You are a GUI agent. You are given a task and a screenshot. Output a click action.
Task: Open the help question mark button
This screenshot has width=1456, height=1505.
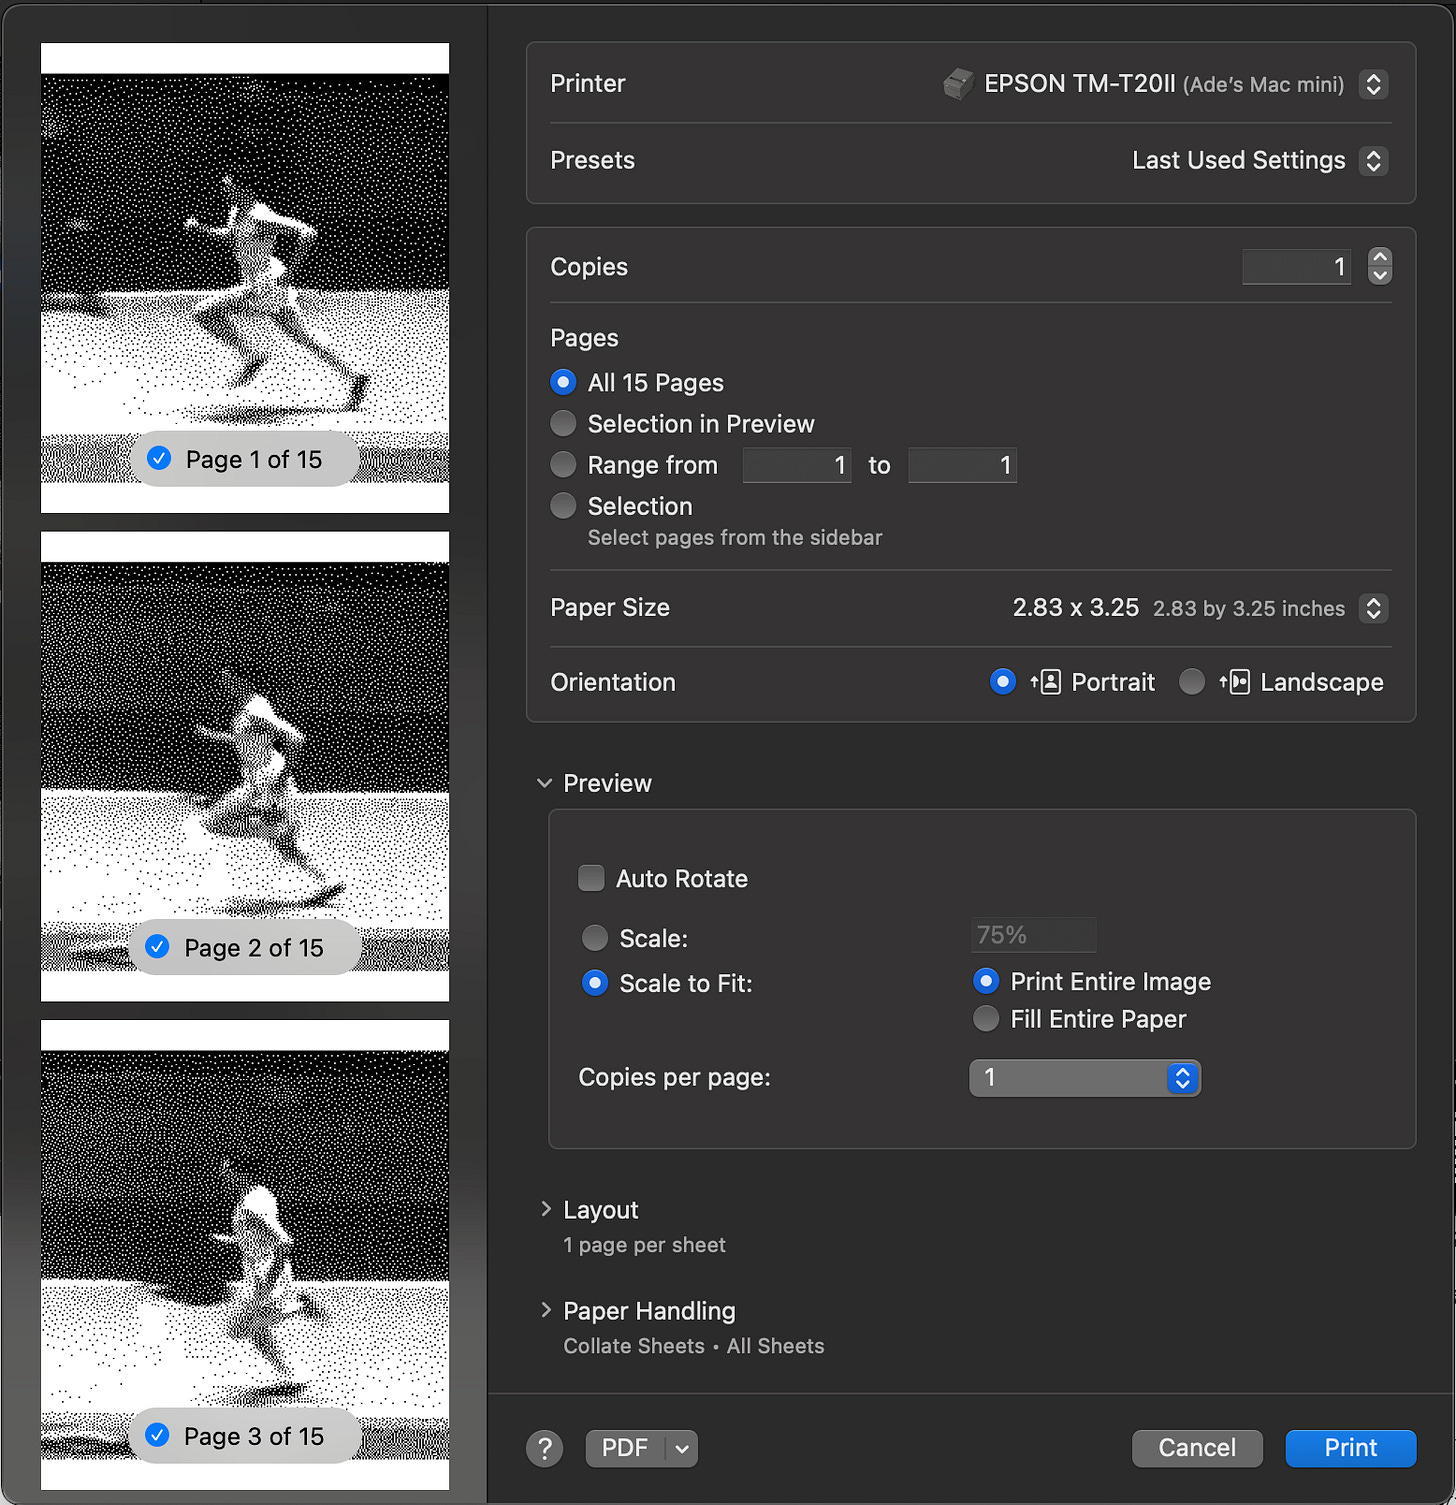point(545,1448)
